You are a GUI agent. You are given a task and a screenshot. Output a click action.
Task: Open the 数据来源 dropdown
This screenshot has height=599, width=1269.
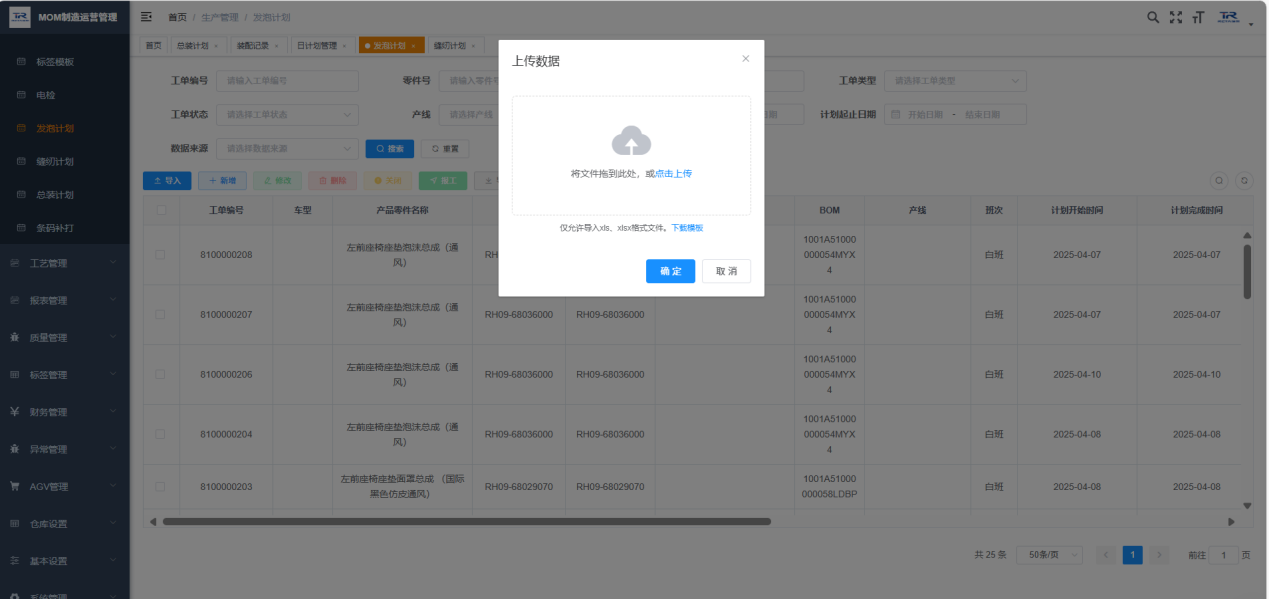287,149
